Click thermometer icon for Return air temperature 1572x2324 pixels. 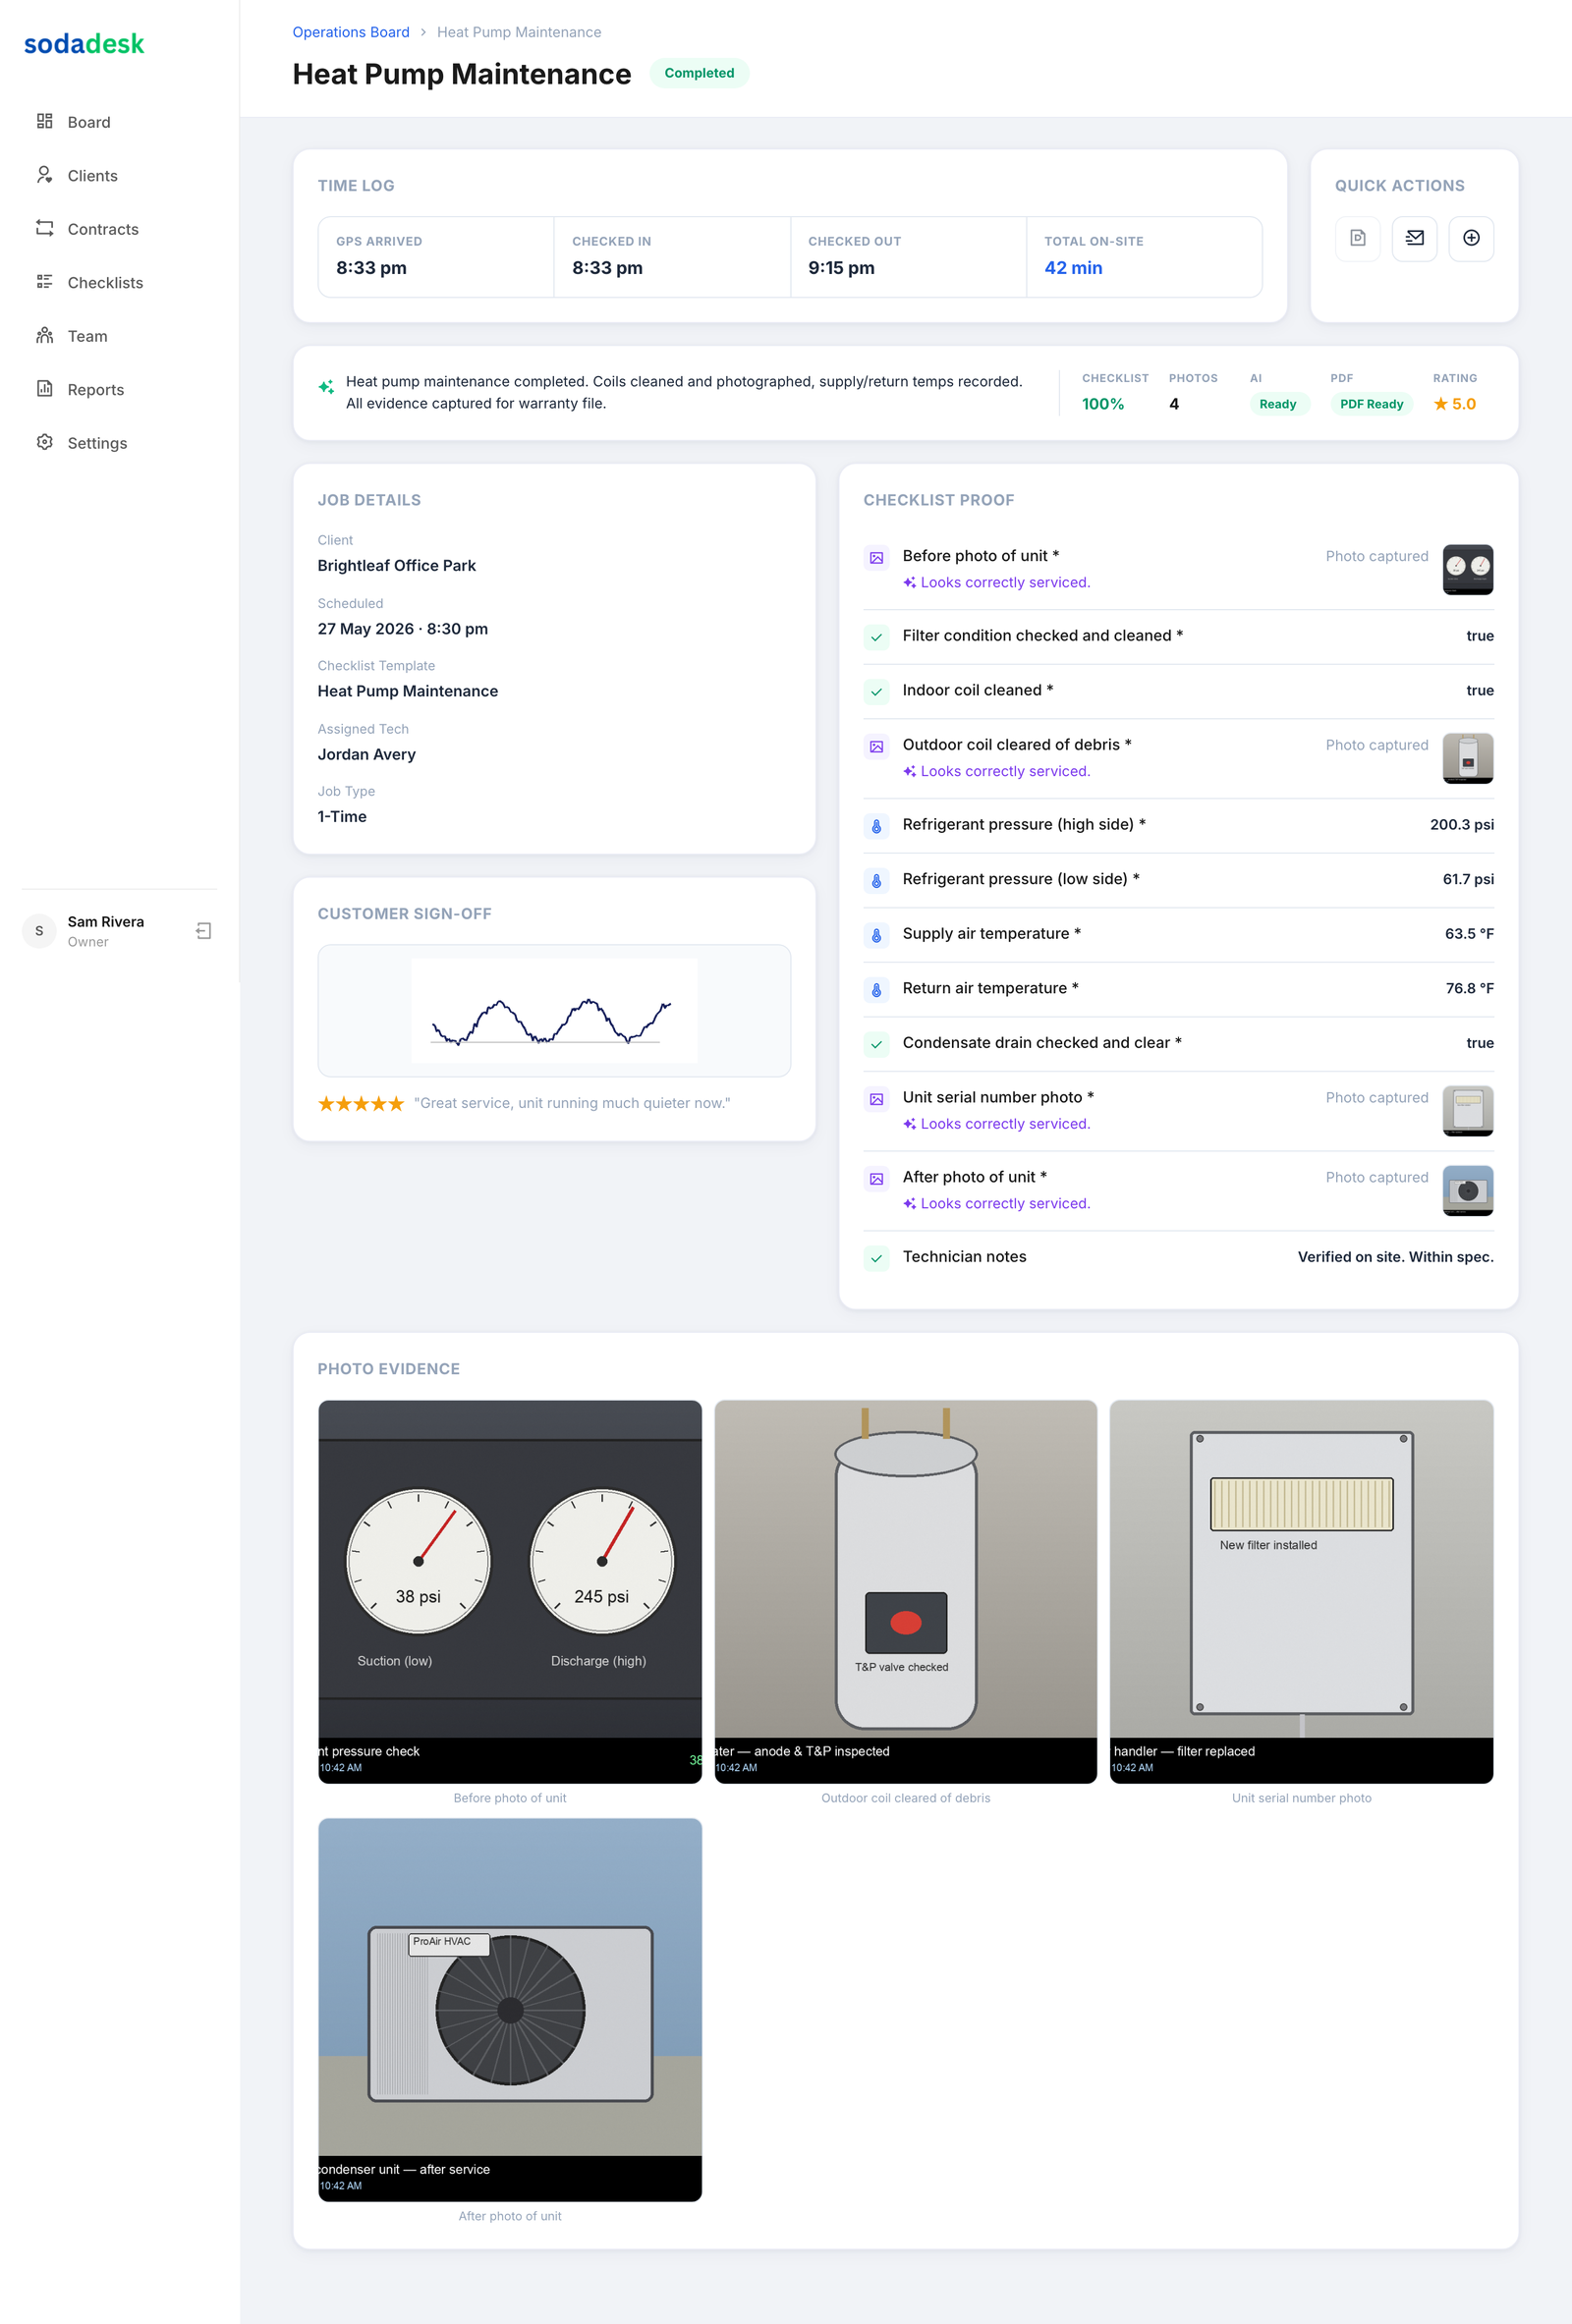coord(876,990)
